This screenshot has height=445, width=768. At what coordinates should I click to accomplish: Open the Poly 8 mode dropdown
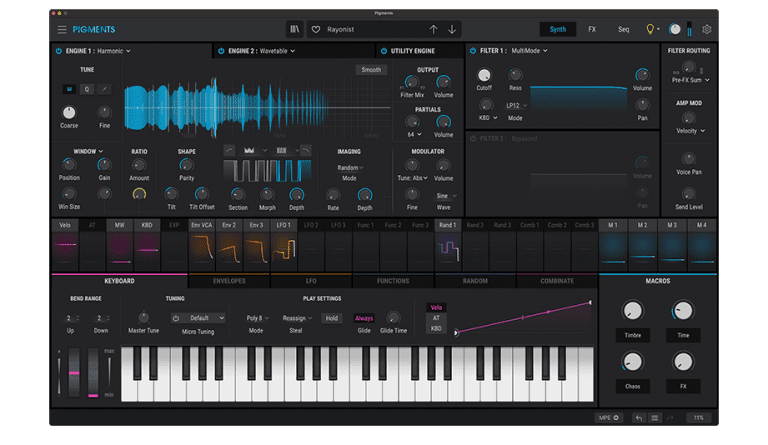(x=256, y=318)
